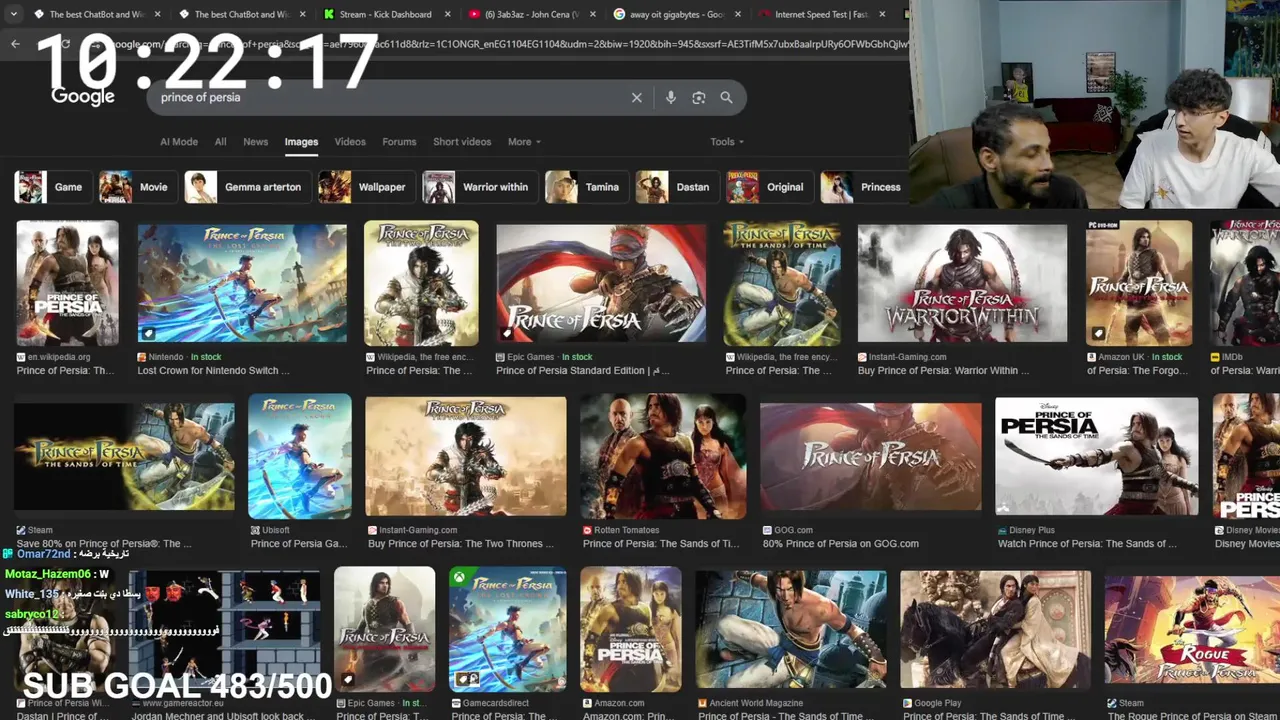This screenshot has height=720, width=1280.
Task: Select the Original filter chip
Action: (x=769, y=187)
